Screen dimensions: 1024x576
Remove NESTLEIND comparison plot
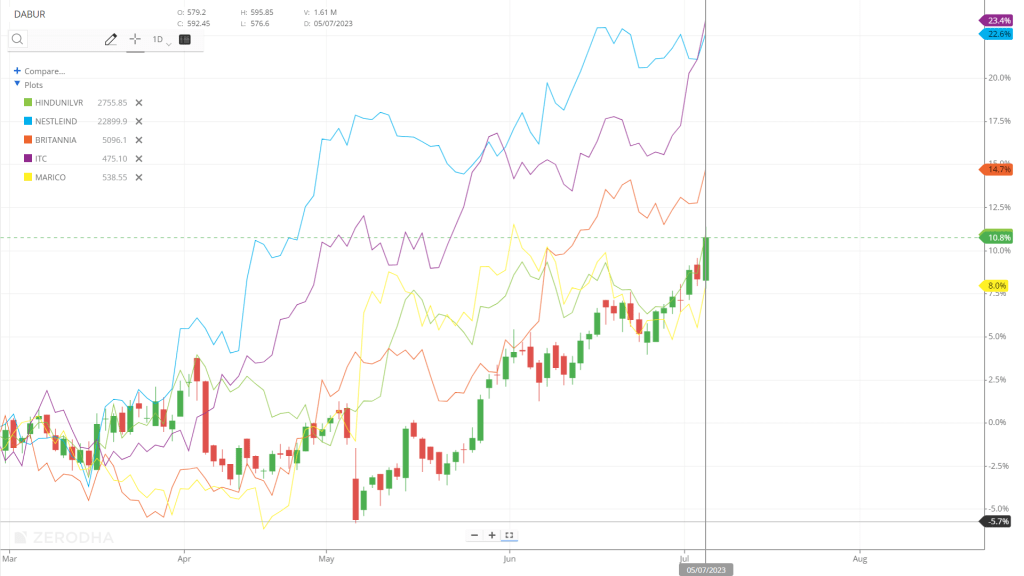[139, 121]
